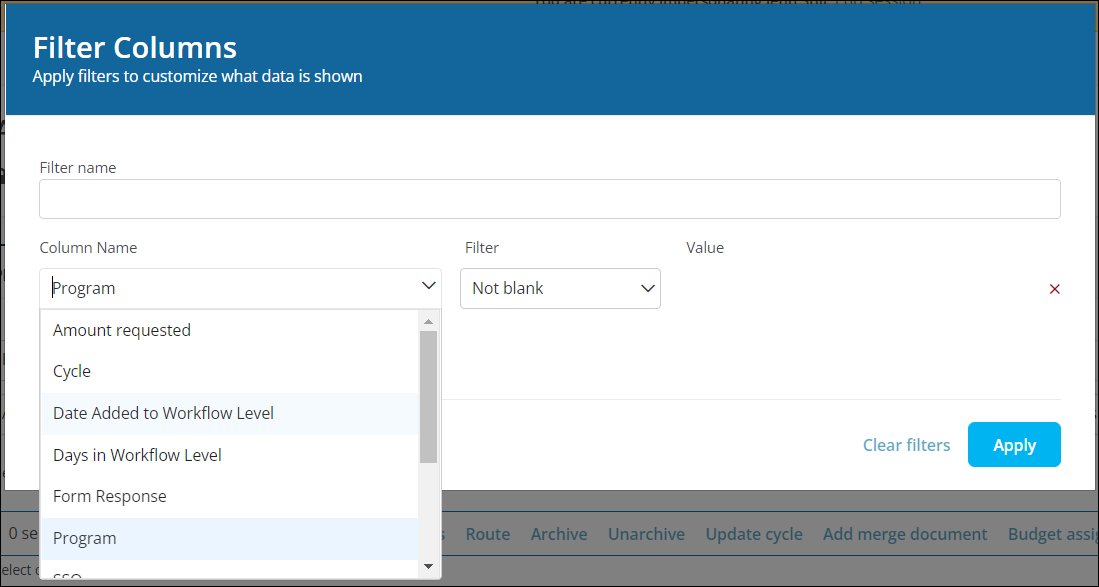
Task: Remove the filter row with red X
Action: click(x=1054, y=289)
